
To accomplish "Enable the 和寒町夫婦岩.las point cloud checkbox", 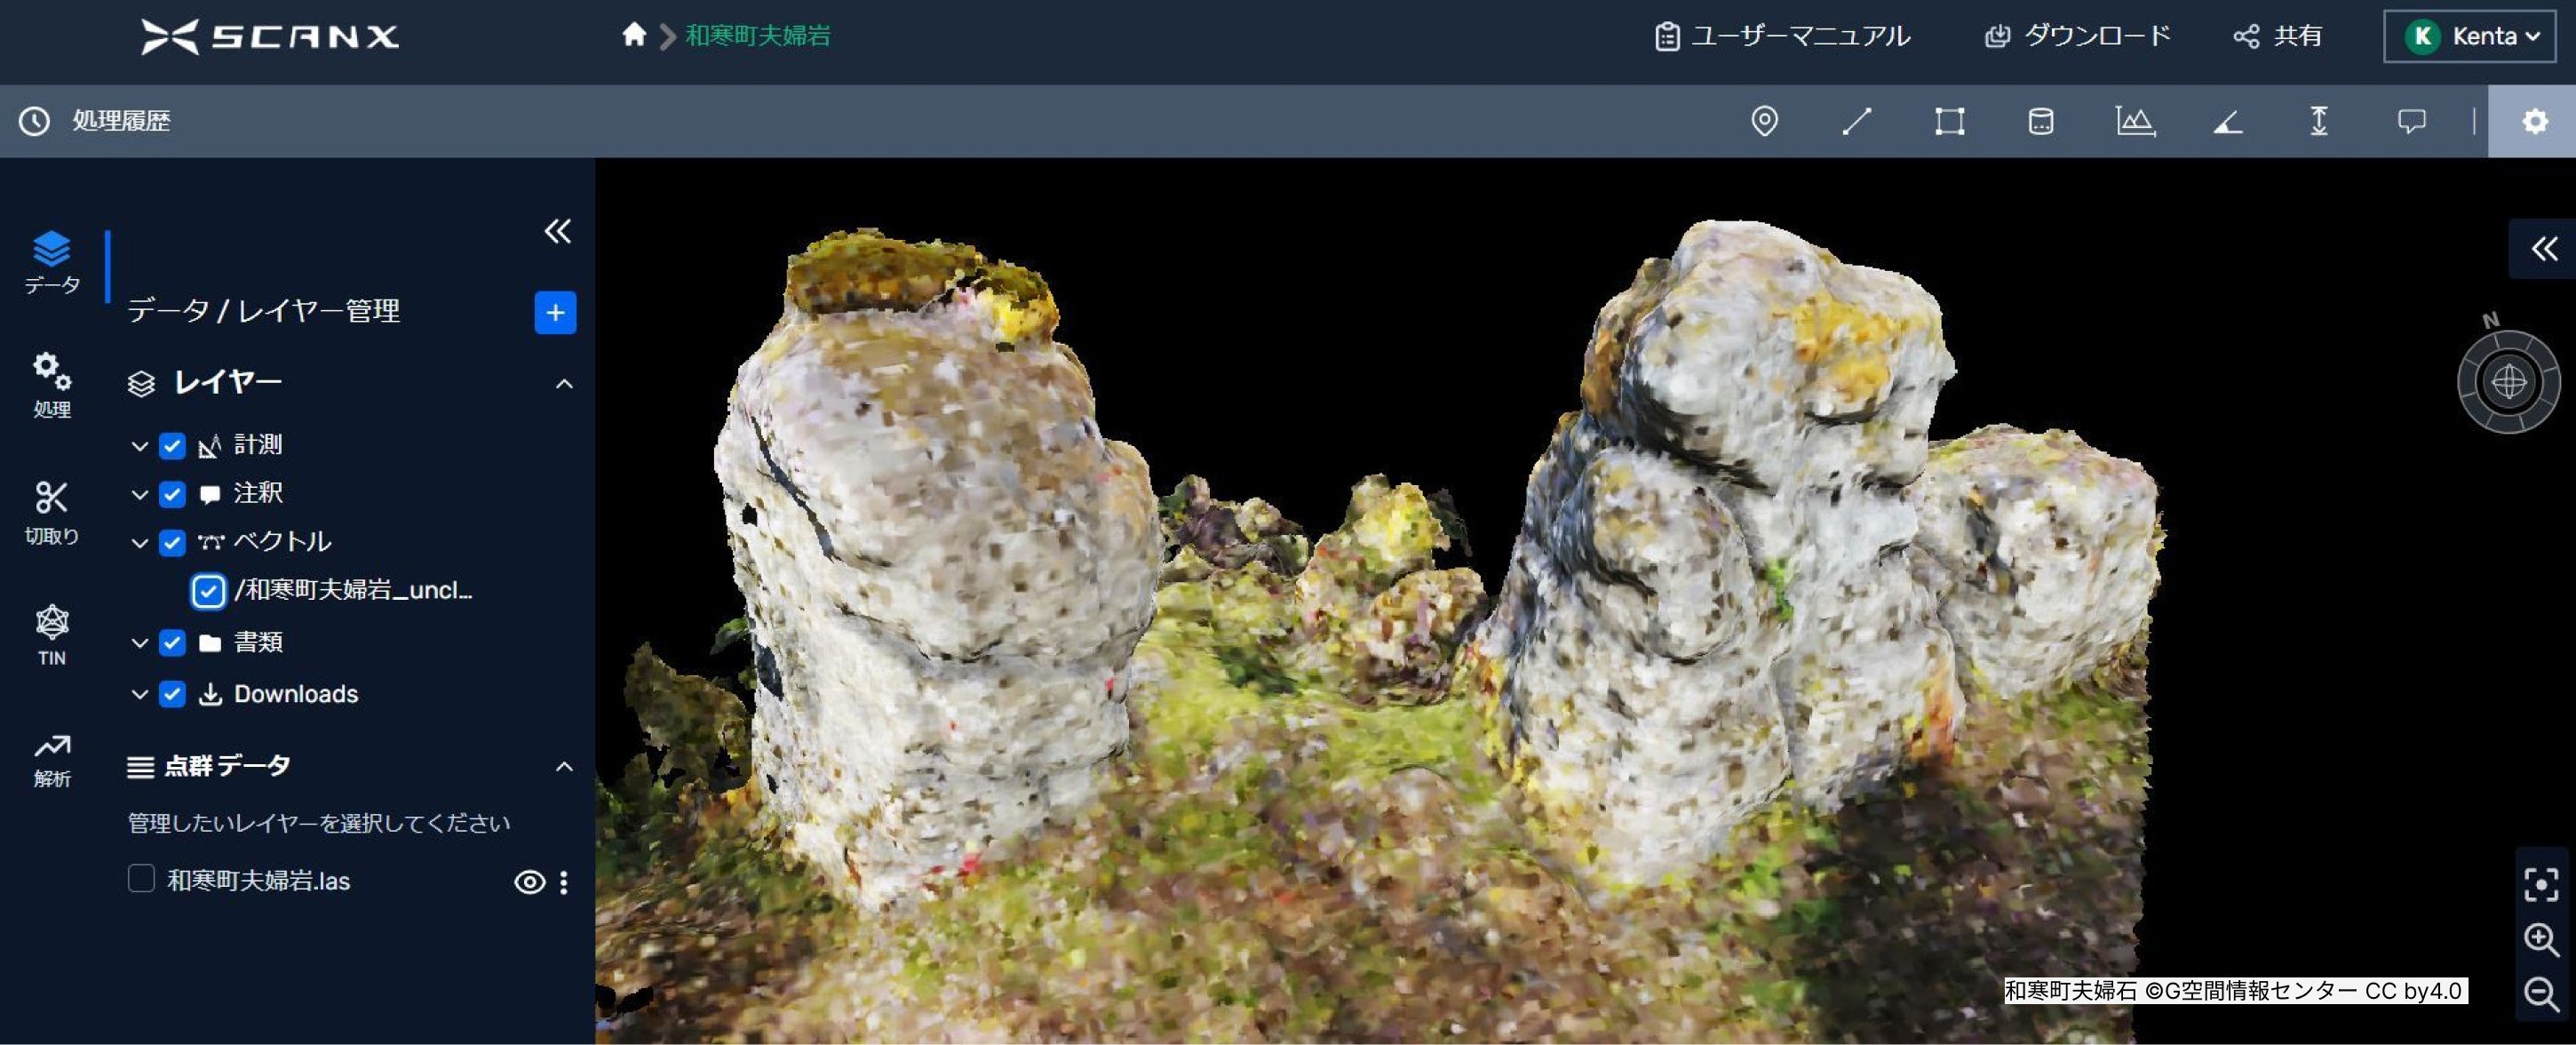I will pos(140,881).
